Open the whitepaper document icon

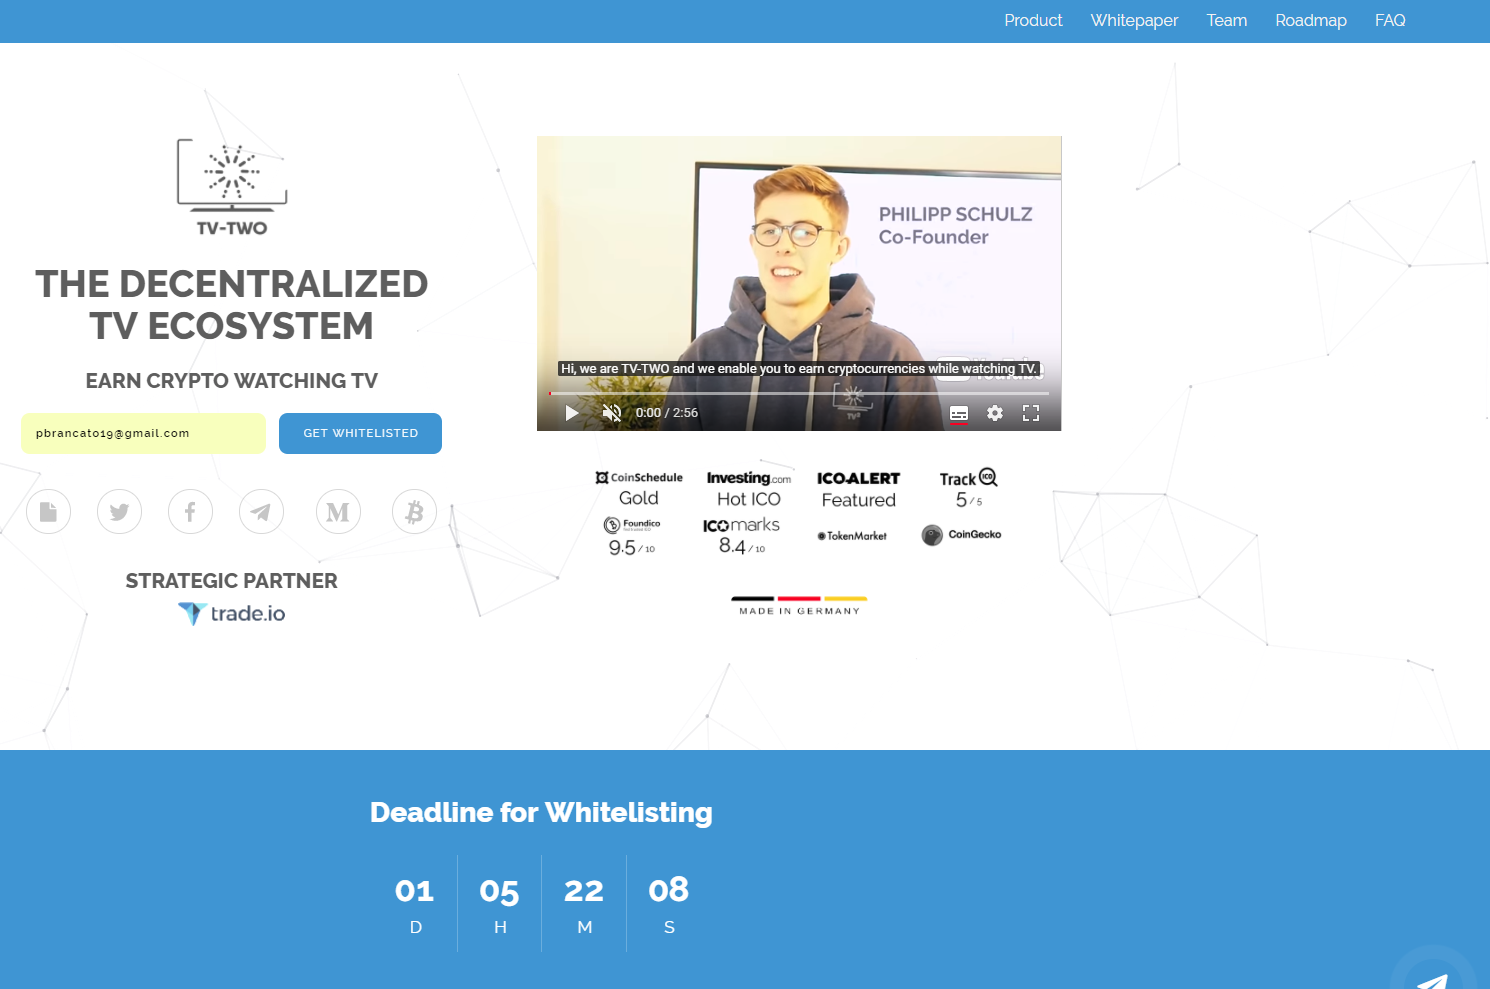pos(48,512)
